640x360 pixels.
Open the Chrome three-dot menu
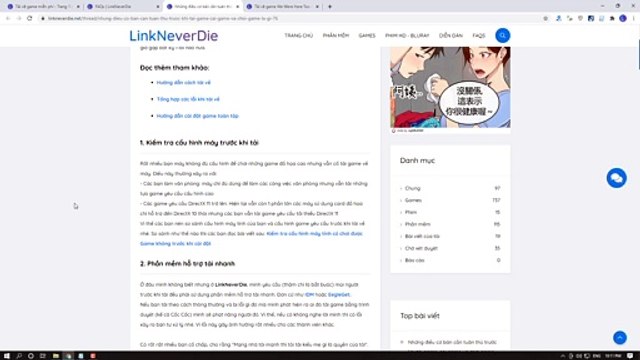634,18
